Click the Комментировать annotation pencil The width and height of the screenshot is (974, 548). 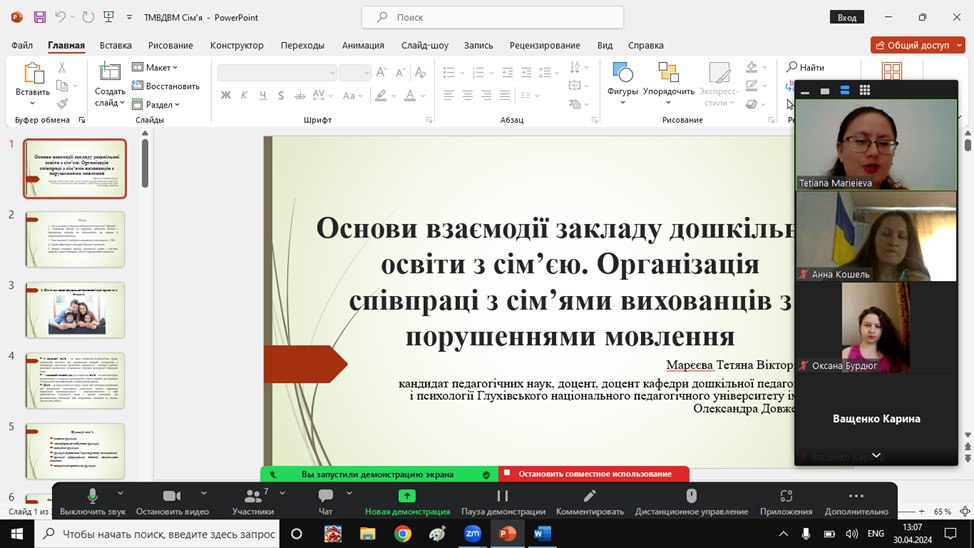pos(590,497)
